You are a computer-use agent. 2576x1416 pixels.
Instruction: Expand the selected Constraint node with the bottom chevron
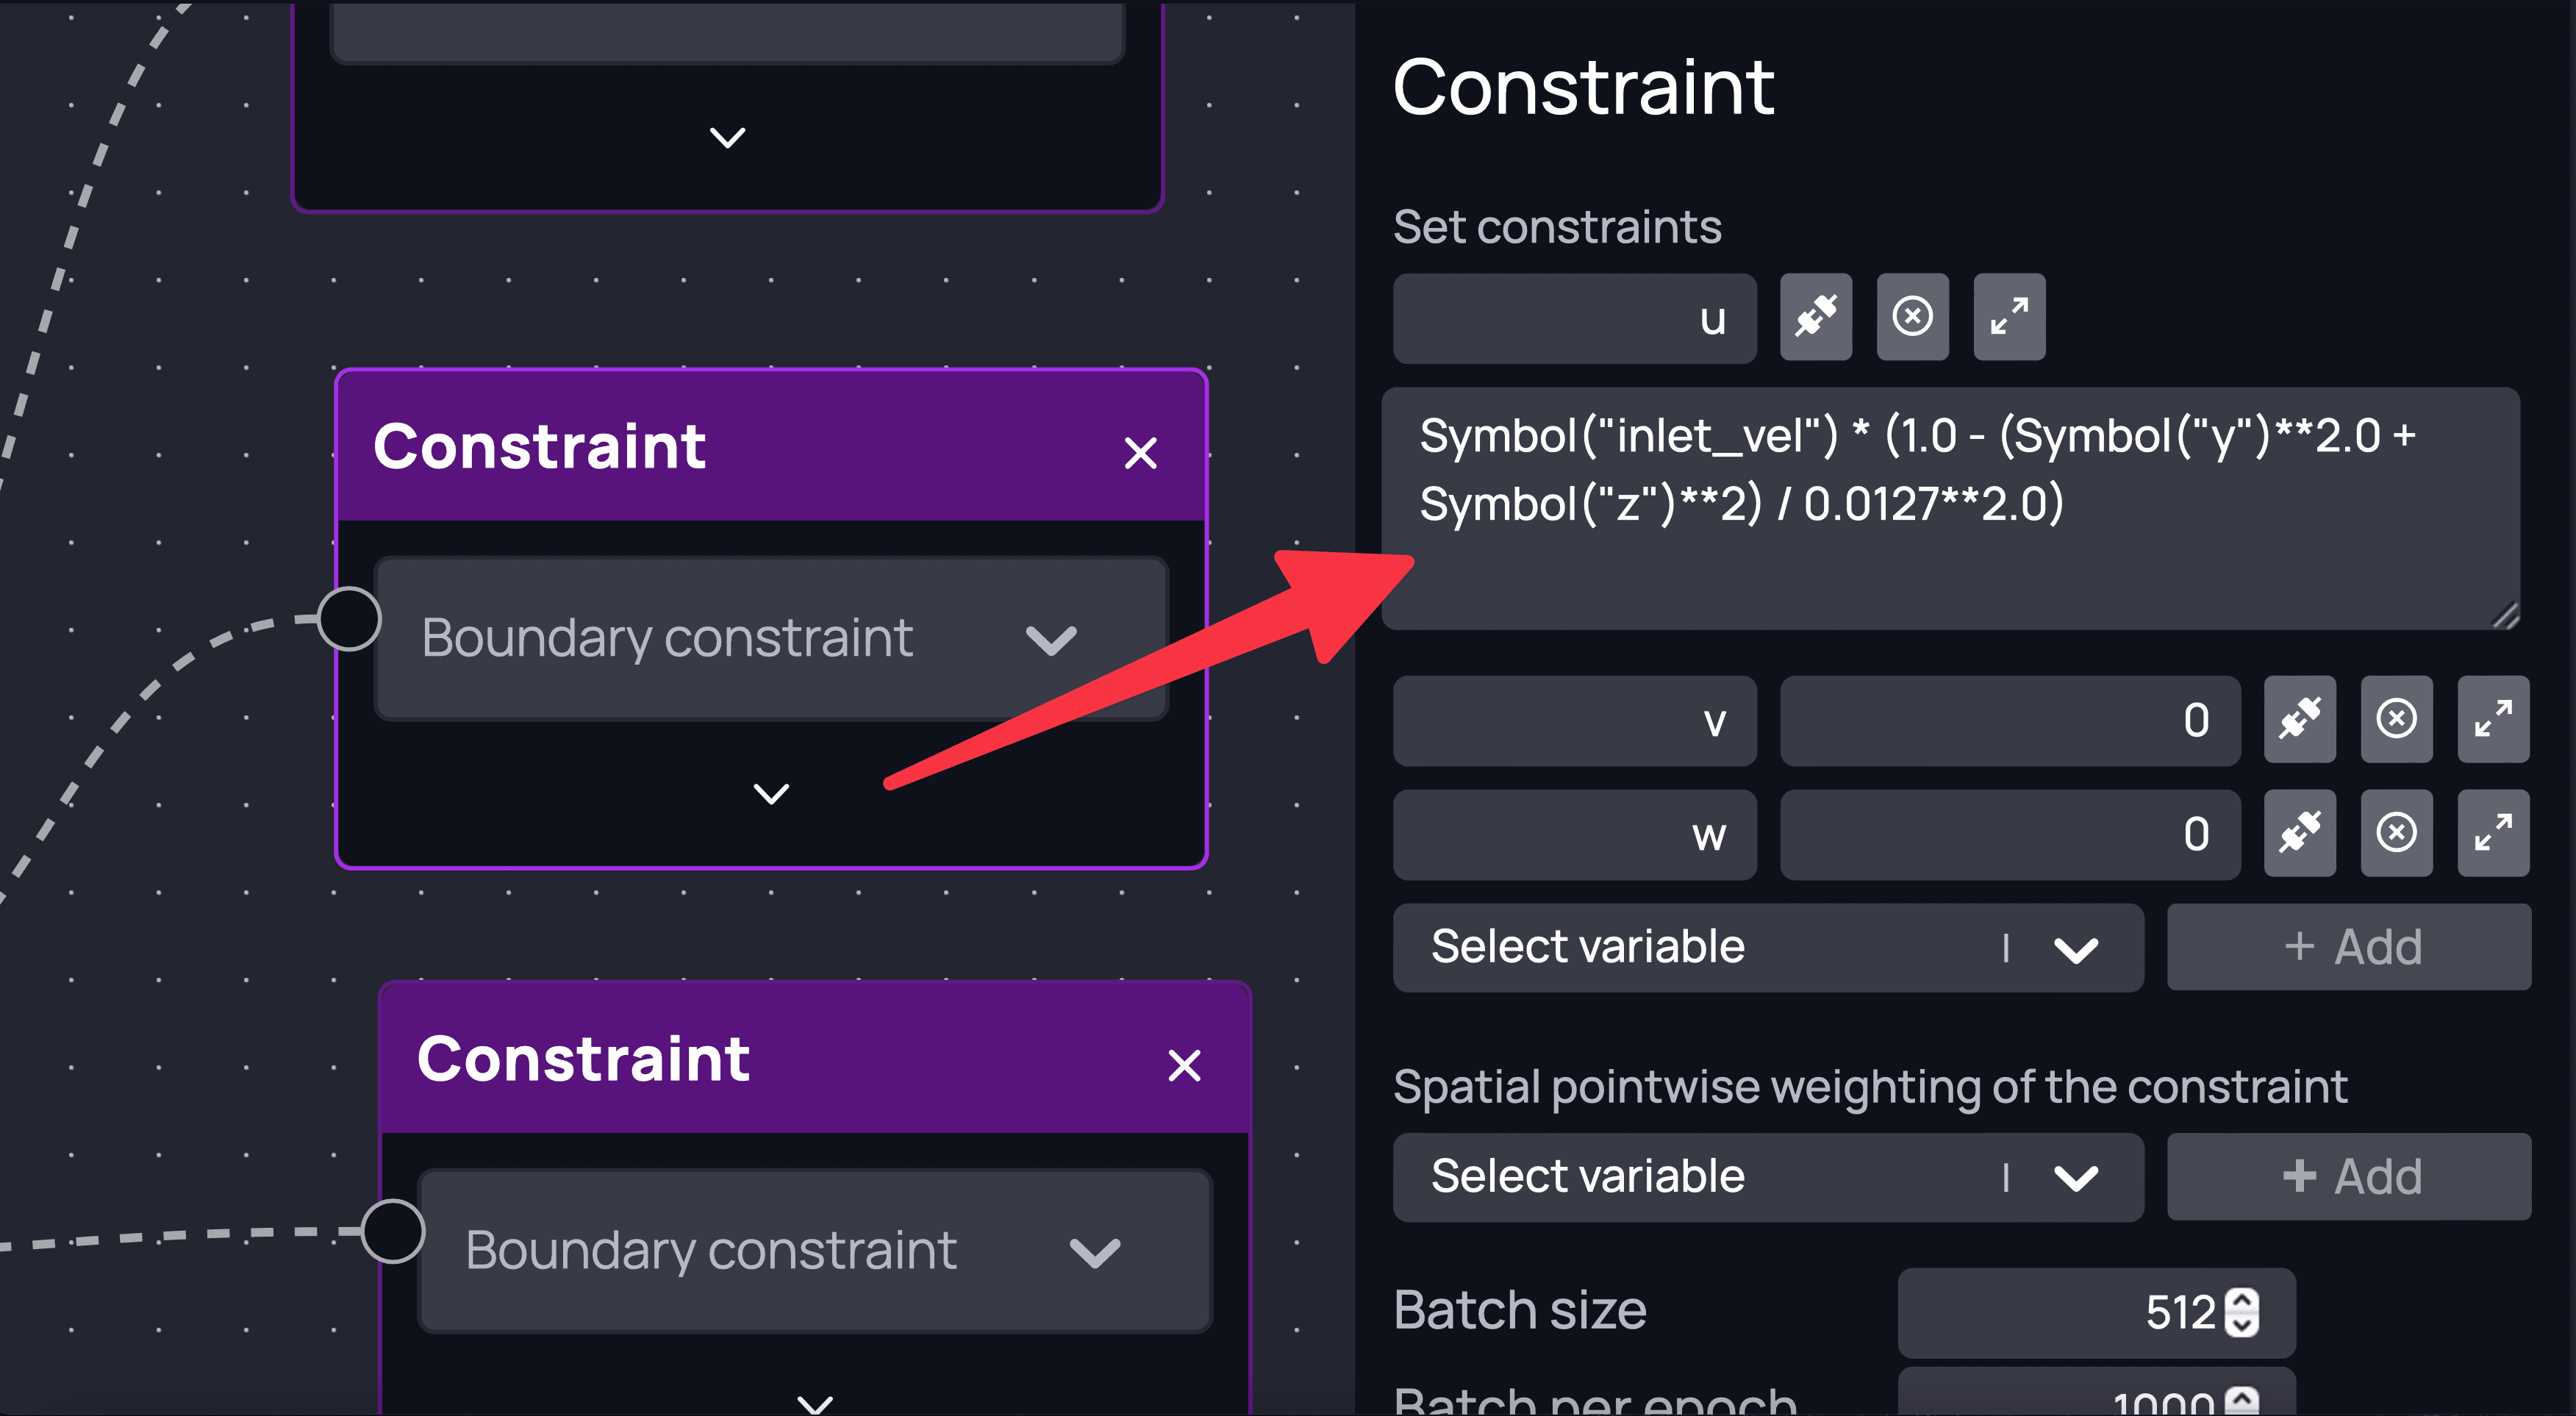771,794
